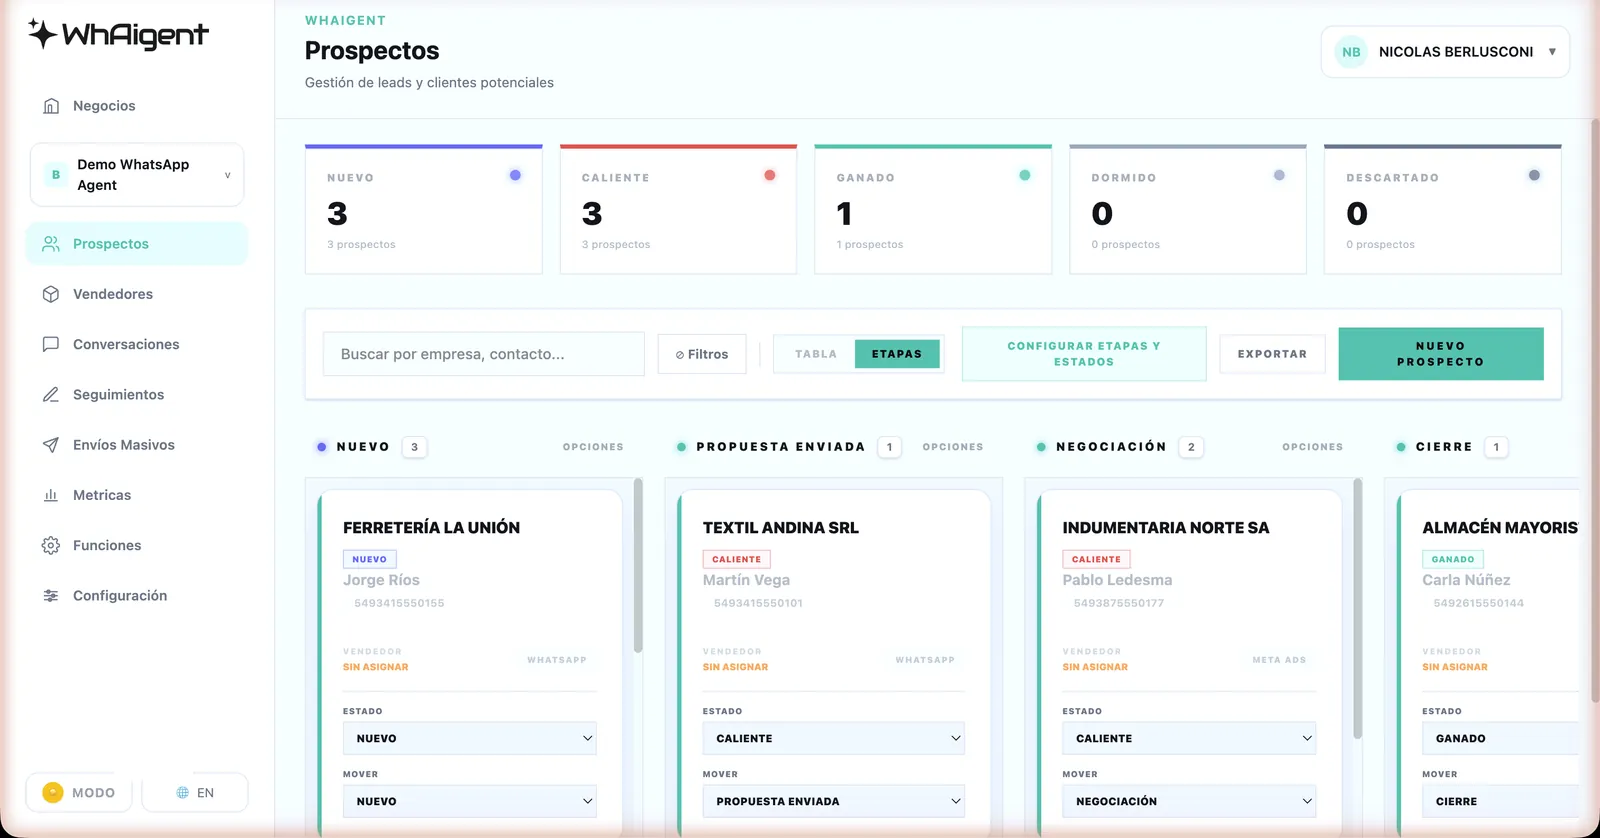Click the Funciones gear icon
The height and width of the screenshot is (838, 1600).
click(x=51, y=545)
